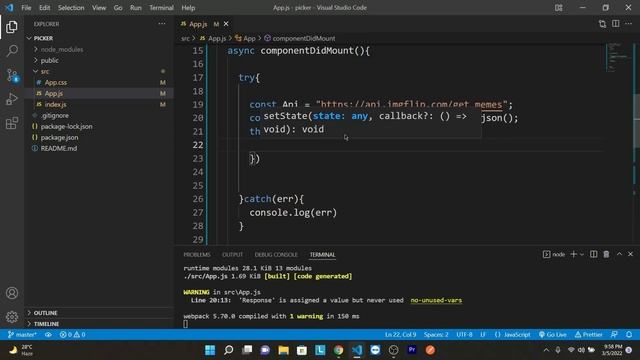Viewport: 640px width, 360px height.
Task: Switch to the Problems panel tab
Action: click(x=197, y=255)
